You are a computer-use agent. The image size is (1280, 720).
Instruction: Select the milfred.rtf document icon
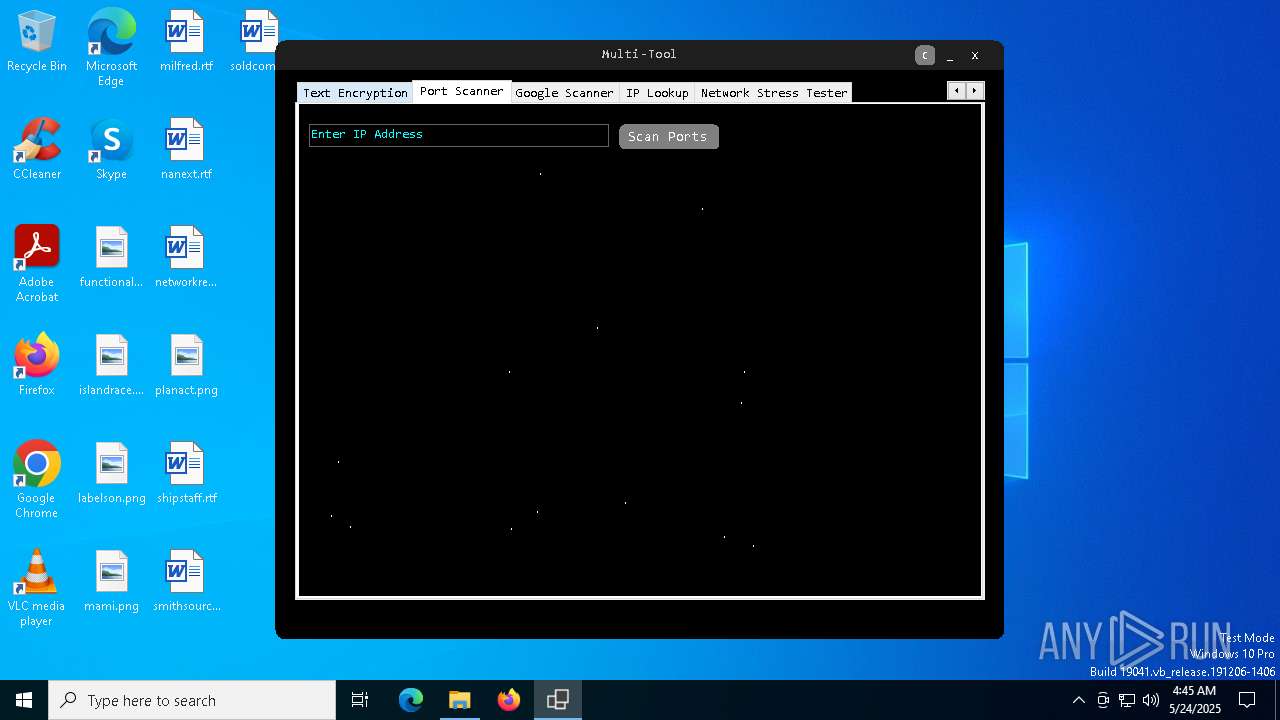pyautogui.click(x=186, y=42)
